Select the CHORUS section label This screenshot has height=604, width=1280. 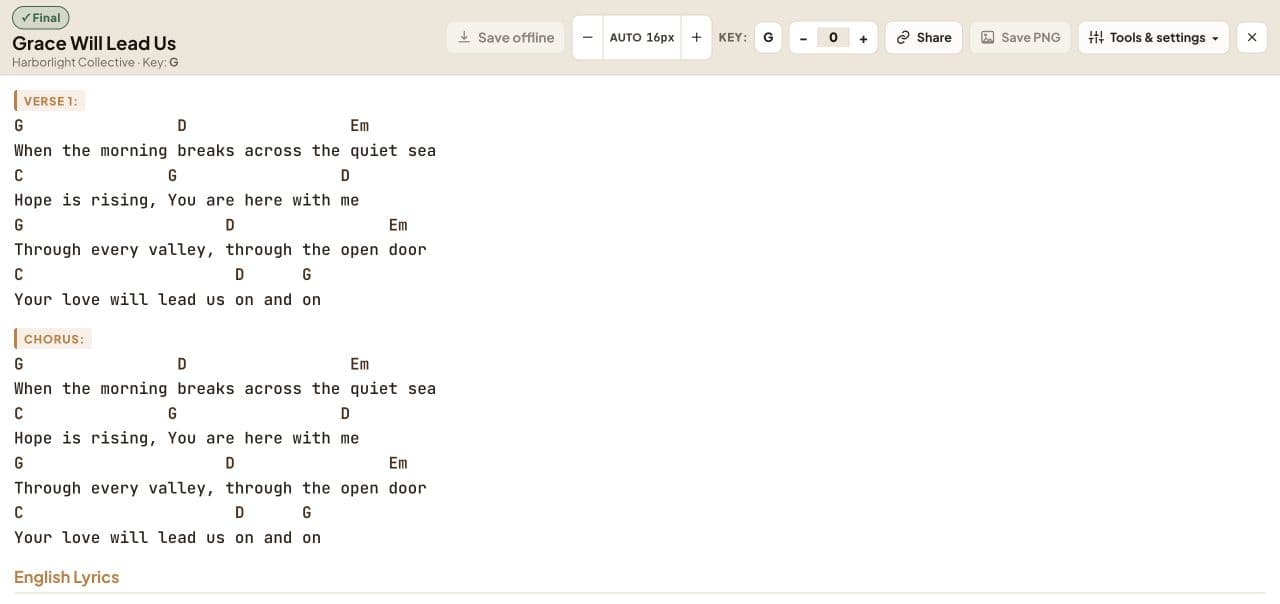[x=53, y=339]
